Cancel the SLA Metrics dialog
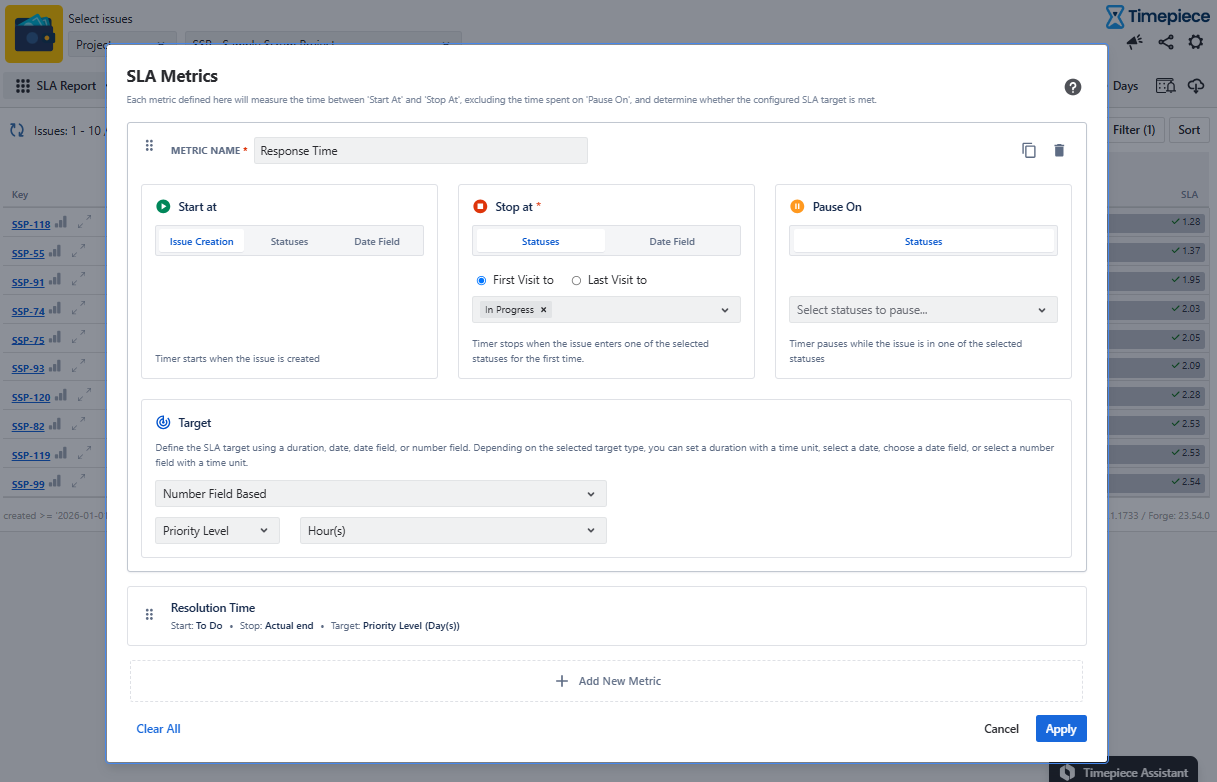This screenshot has width=1217, height=782. 1001,729
